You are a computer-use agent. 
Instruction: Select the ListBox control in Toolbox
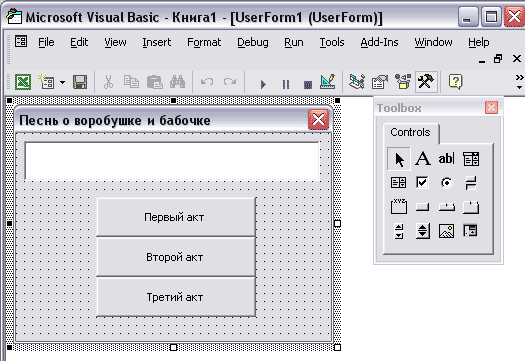398,183
